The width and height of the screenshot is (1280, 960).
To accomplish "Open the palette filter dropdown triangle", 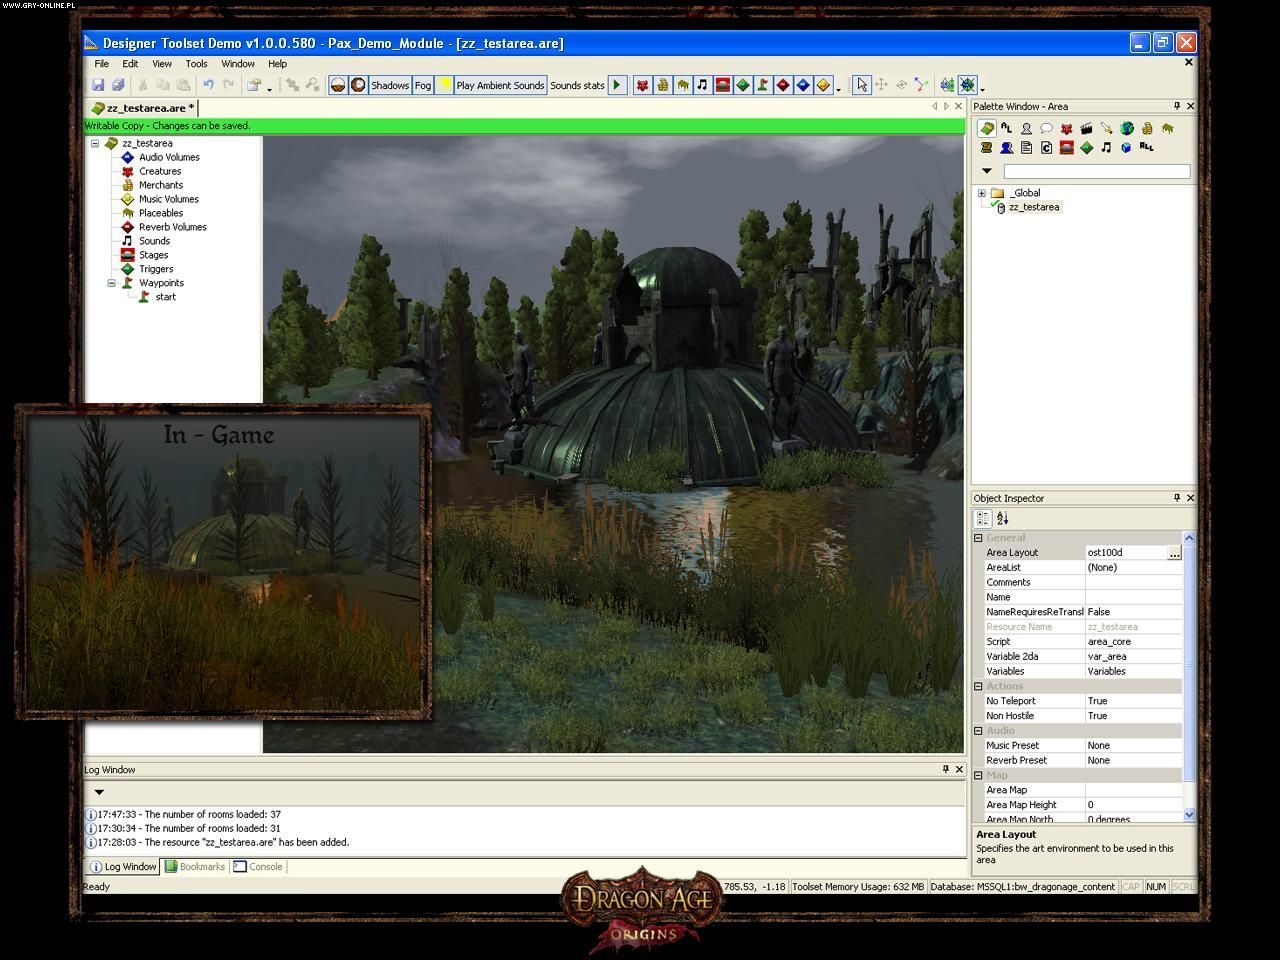I will coord(986,171).
